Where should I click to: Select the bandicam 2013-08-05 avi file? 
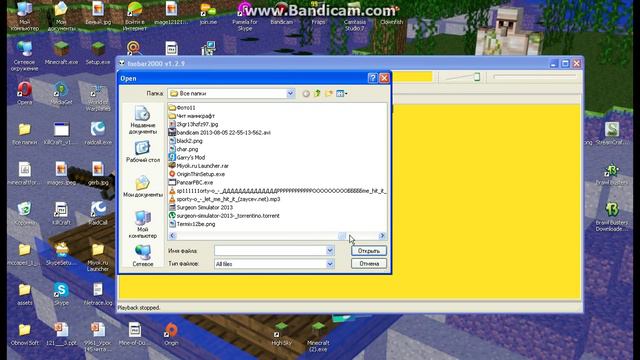pos(220,133)
